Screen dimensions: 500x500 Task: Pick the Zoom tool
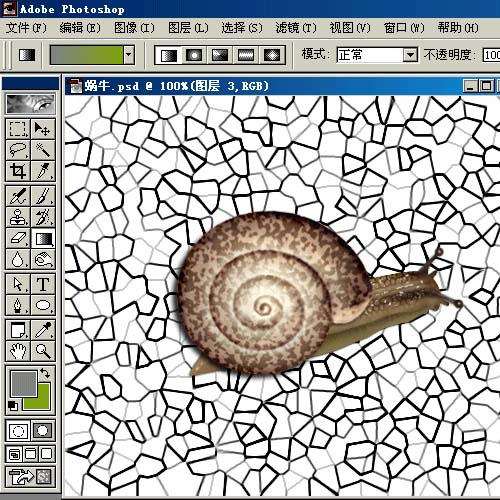tap(43, 351)
